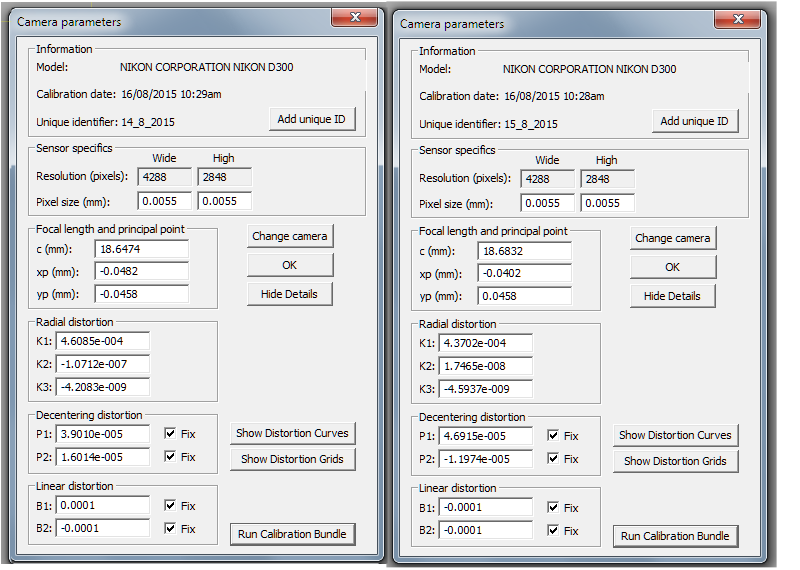Click calibration date 16/08/2015 10:29am

(171, 94)
